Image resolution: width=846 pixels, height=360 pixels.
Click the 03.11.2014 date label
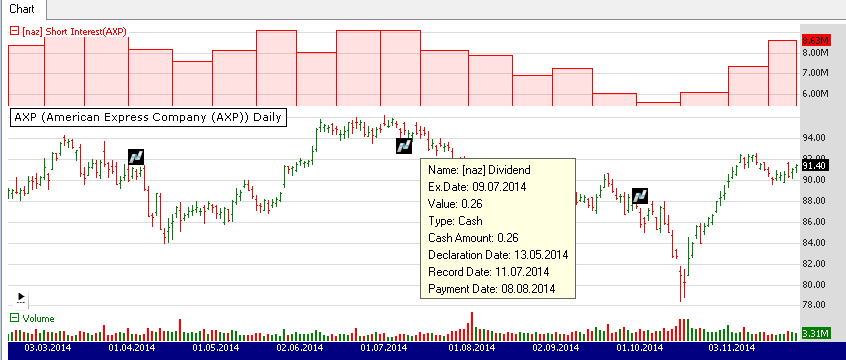pos(731,347)
